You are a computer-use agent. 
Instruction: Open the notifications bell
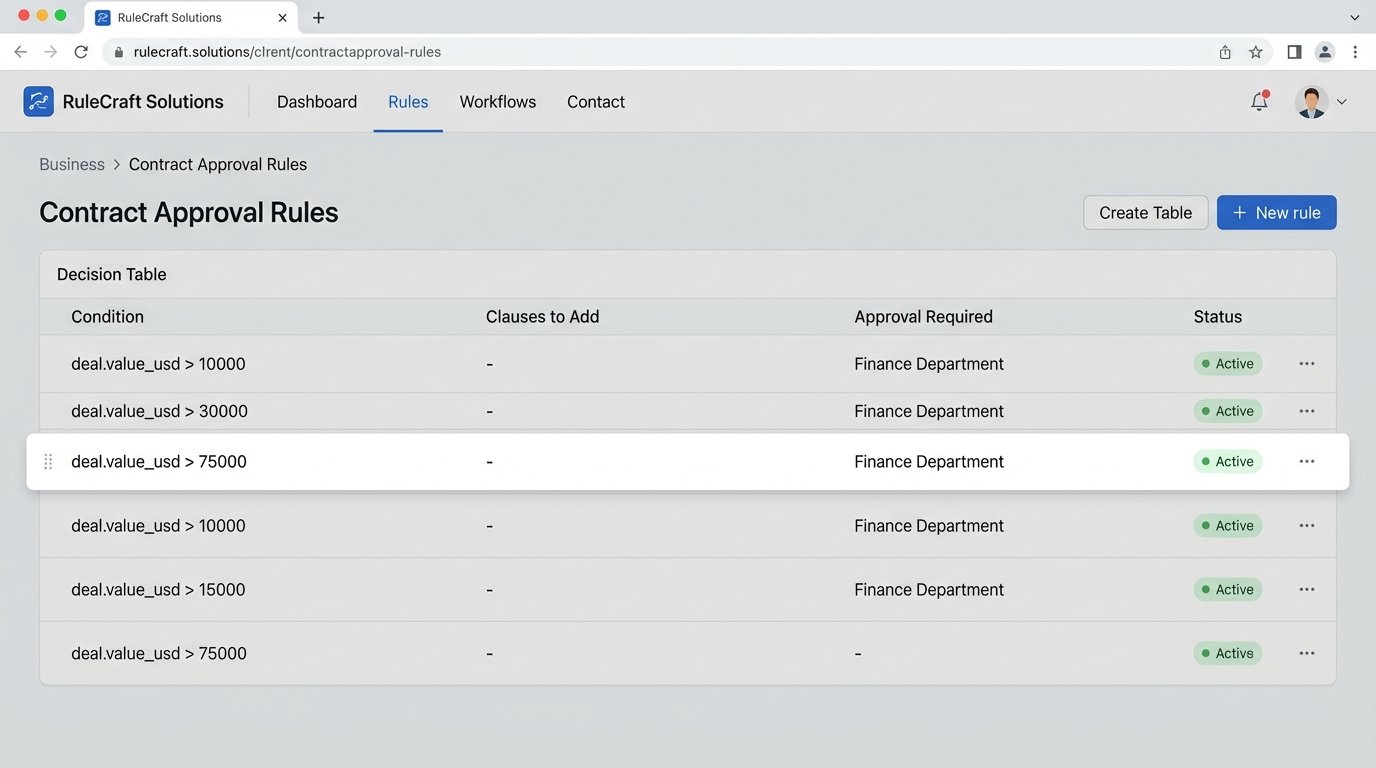tap(1259, 101)
